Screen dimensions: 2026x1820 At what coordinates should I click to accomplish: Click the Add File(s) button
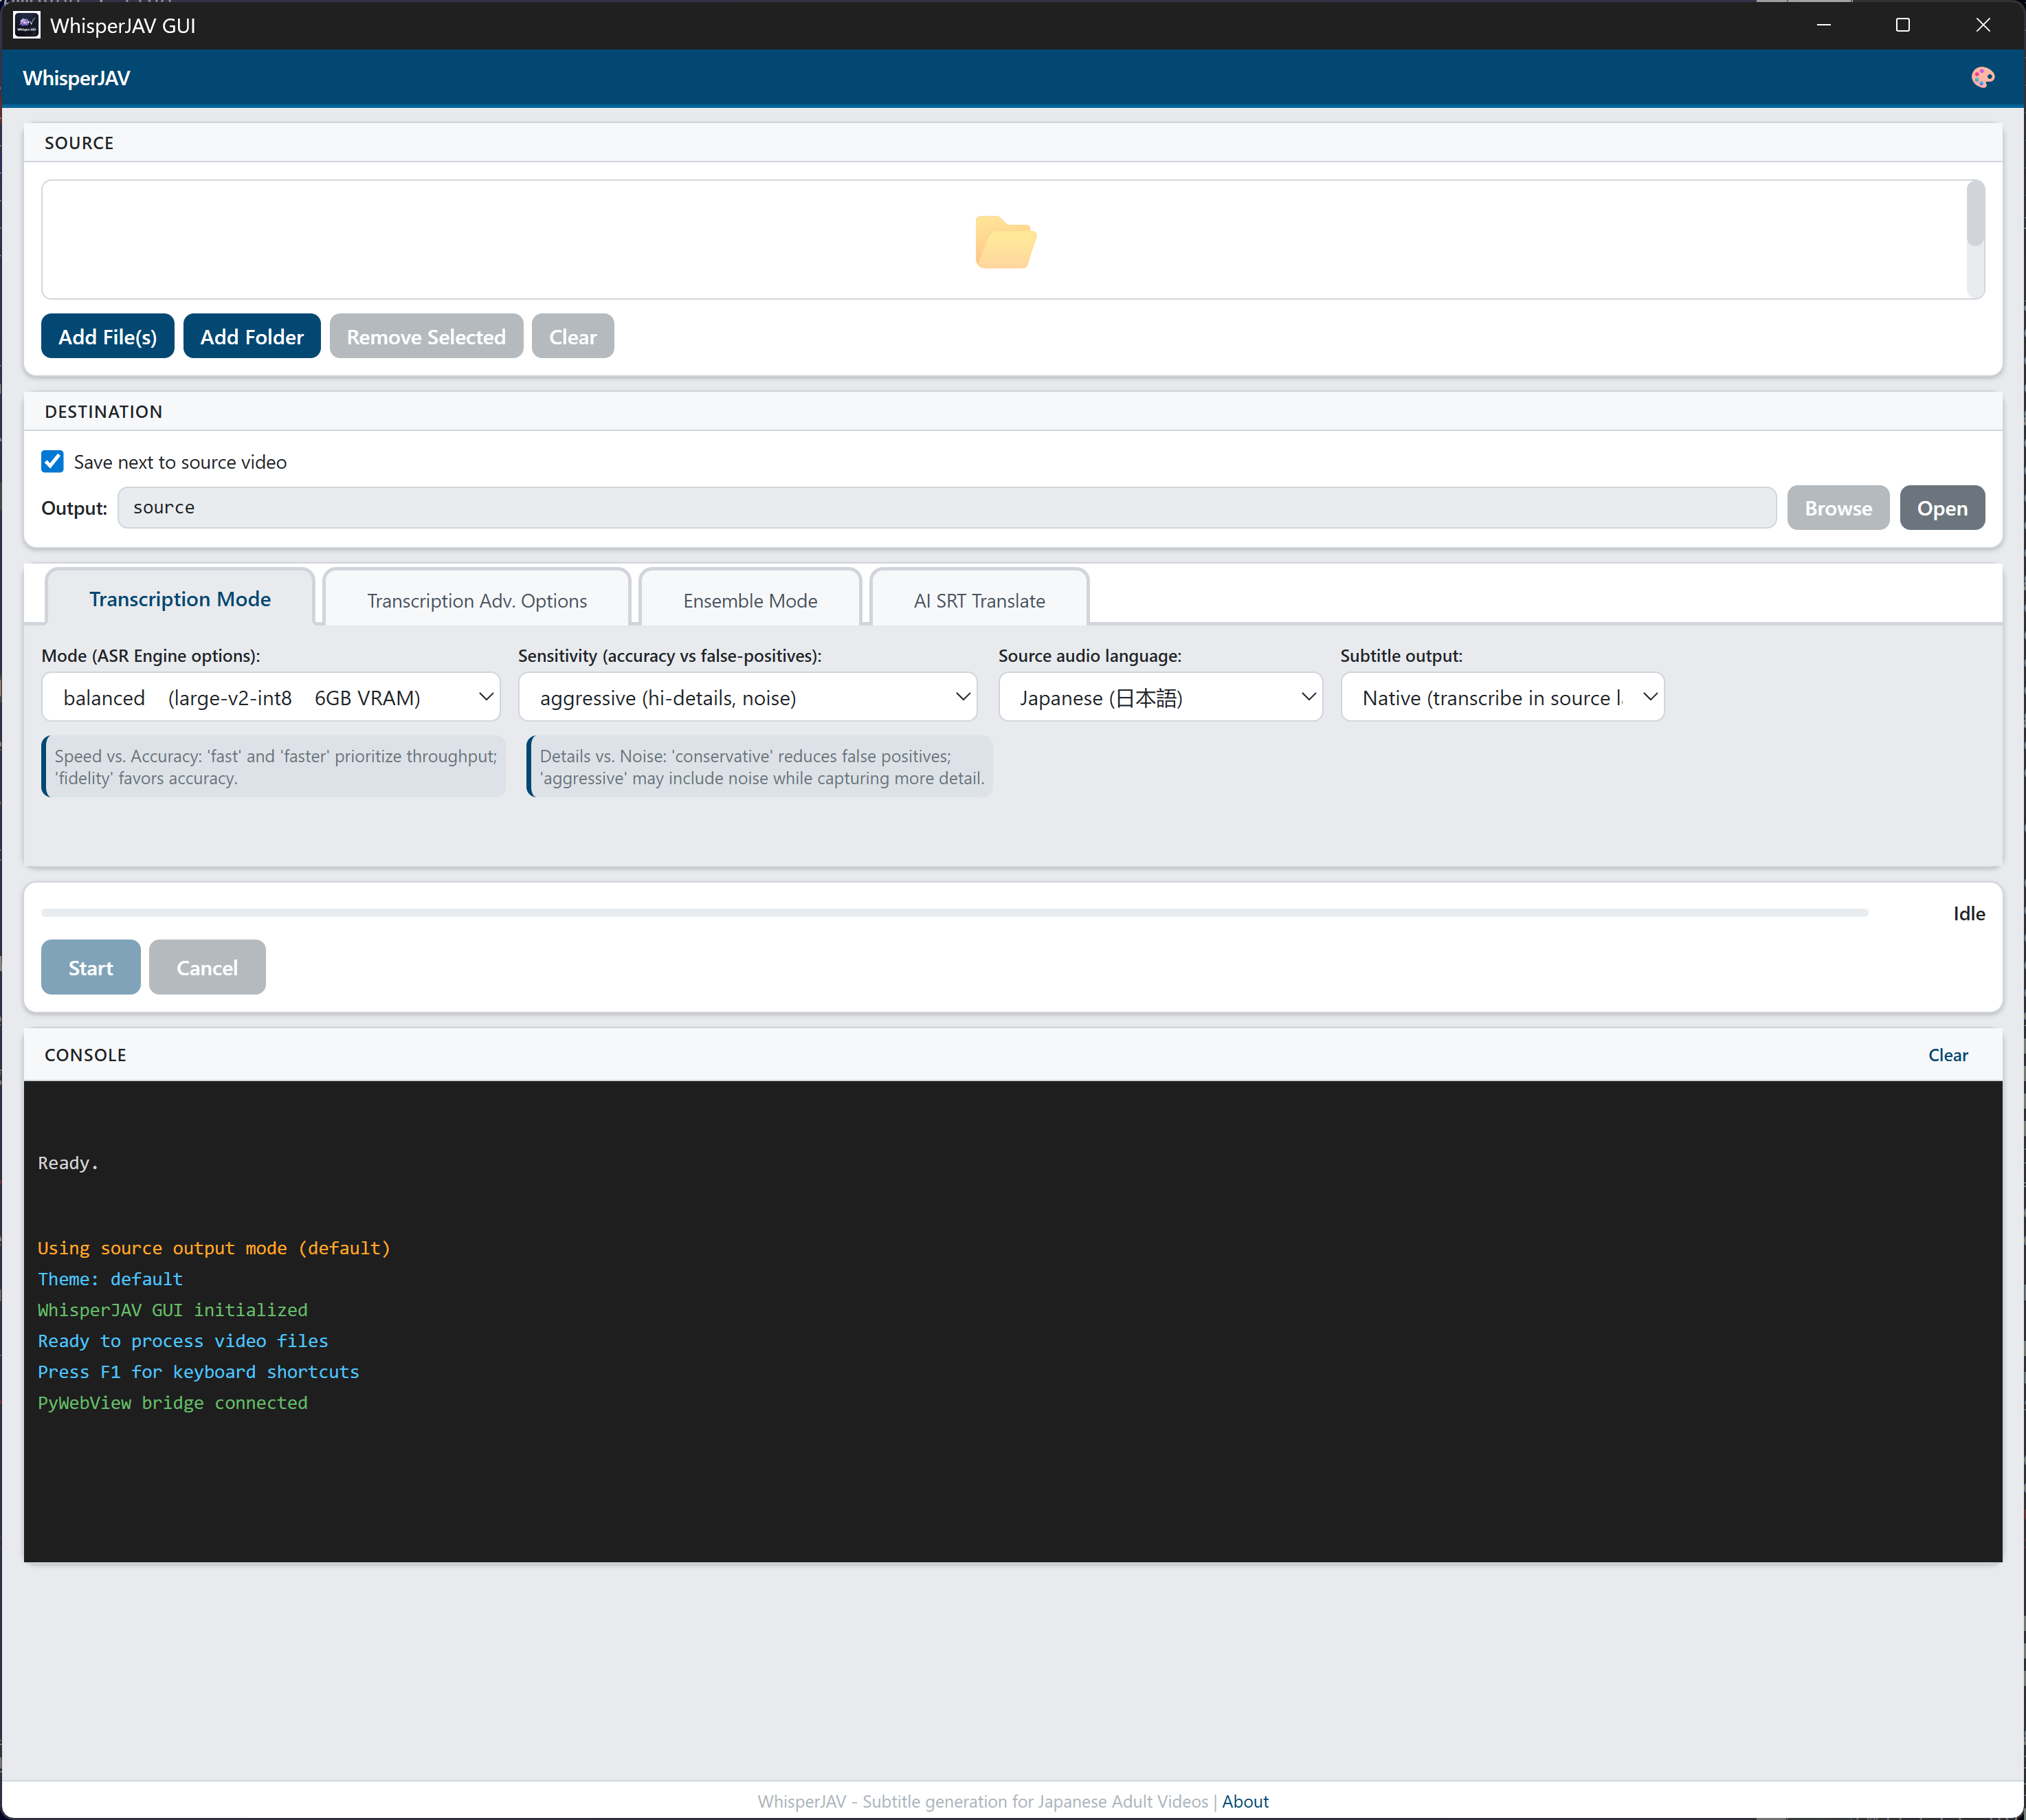click(107, 336)
